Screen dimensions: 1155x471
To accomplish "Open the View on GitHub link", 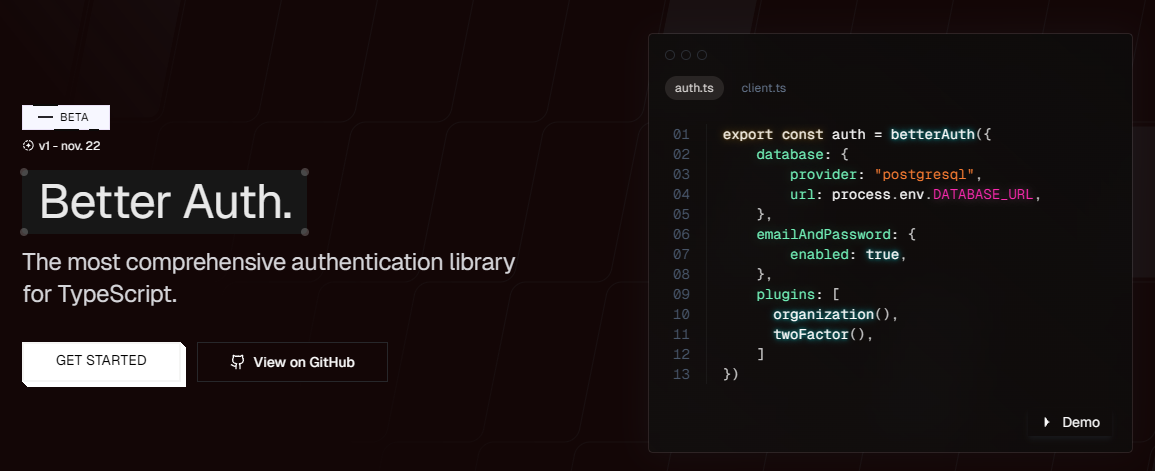I will pyautogui.click(x=303, y=362).
